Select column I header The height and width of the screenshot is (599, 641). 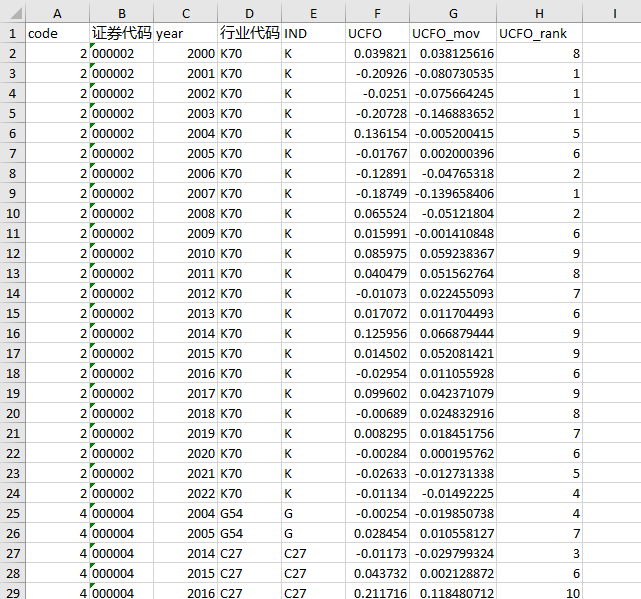pos(614,13)
